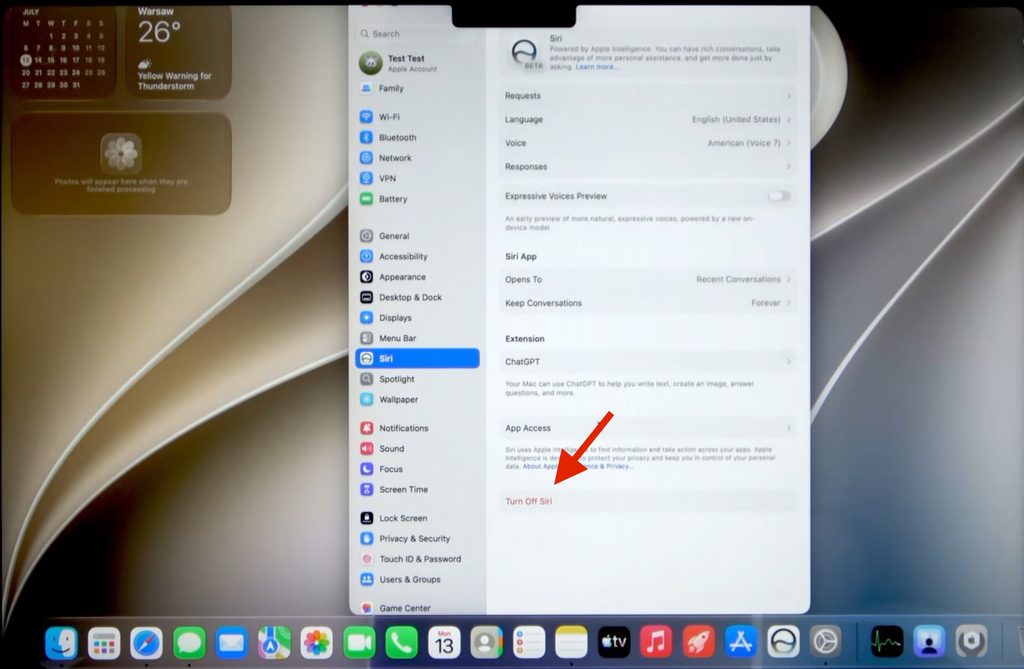1024x669 pixels.
Task: Launch Messages from the Dock
Action: 189,644
